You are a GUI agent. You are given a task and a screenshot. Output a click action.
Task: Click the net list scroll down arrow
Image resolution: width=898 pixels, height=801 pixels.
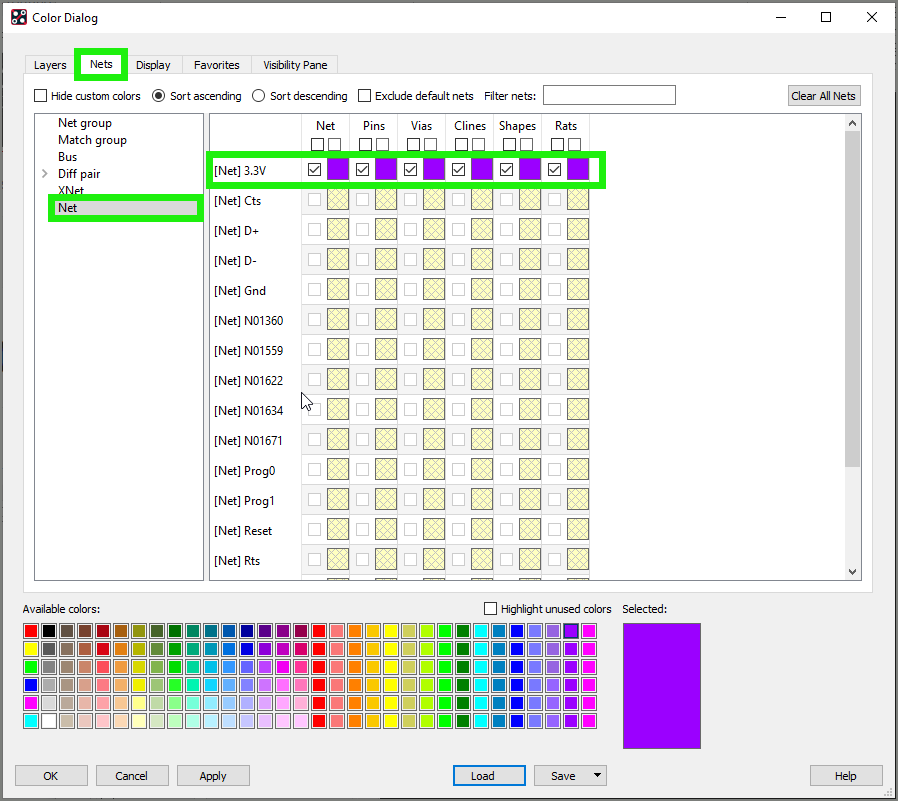852,571
